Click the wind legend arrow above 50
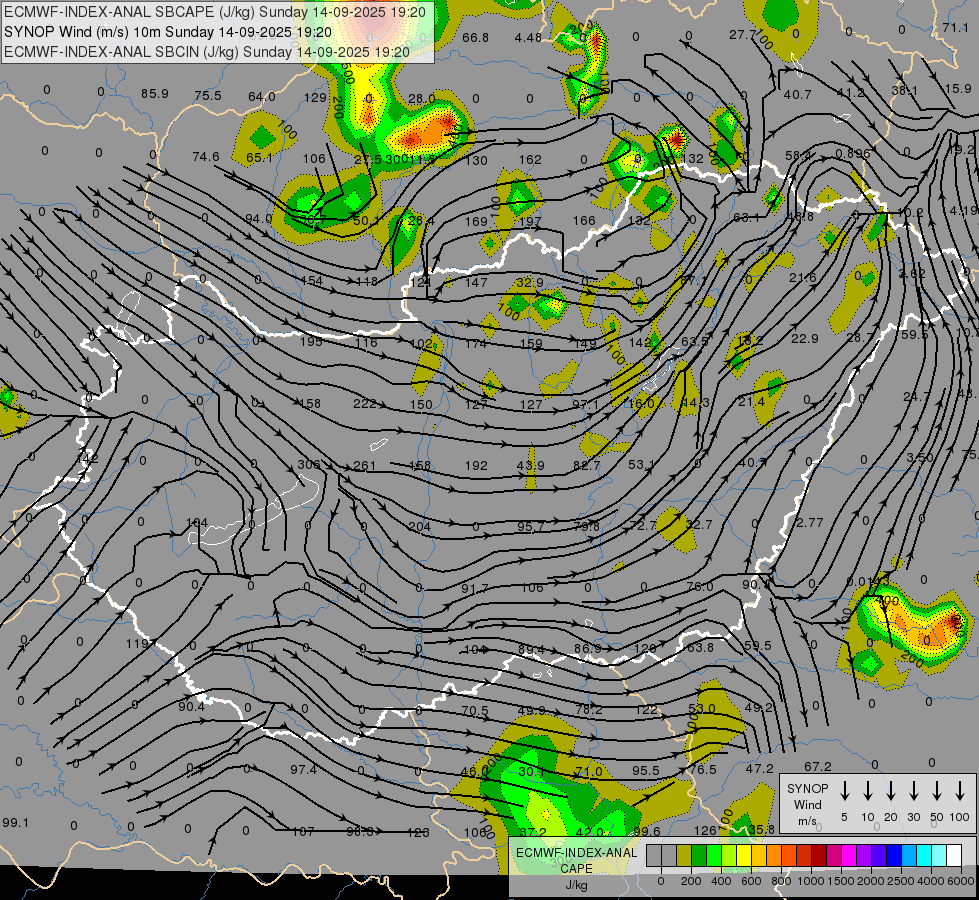The height and width of the screenshot is (900, 979). (x=937, y=791)
